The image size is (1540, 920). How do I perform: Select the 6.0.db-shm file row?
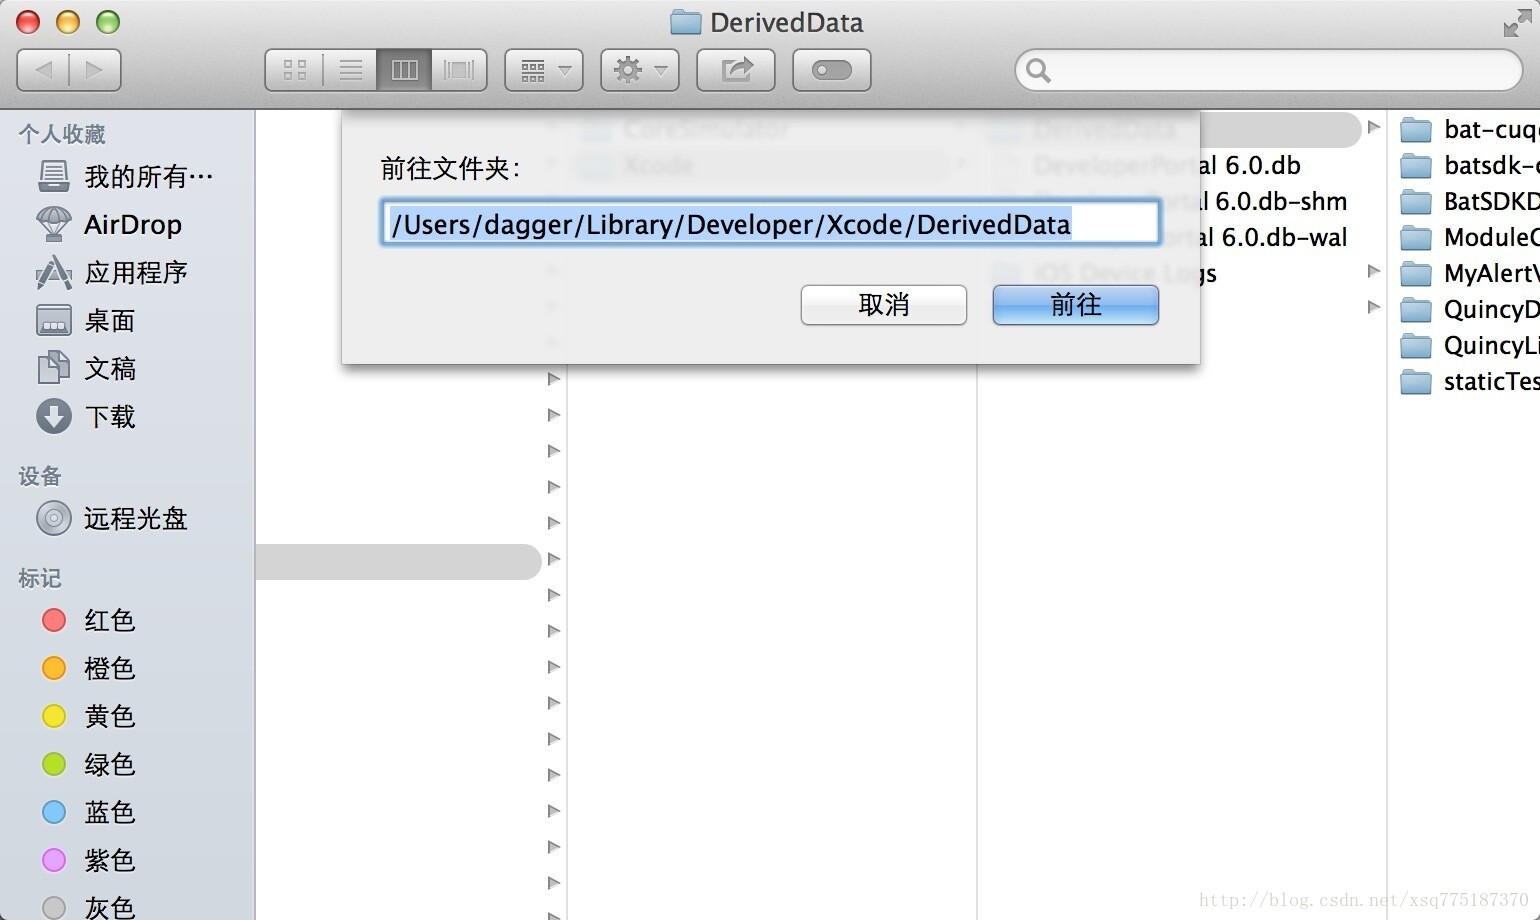(x=1273, y=202)
